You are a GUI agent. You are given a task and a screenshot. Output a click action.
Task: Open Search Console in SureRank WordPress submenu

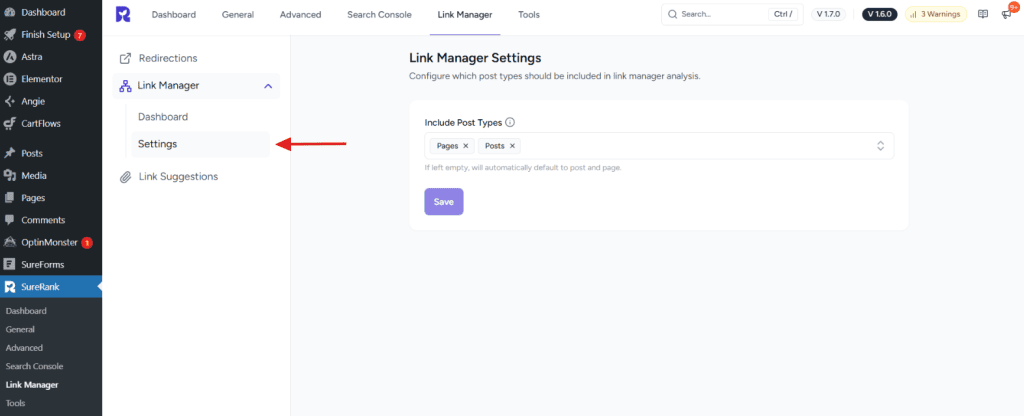coord(35,366)
